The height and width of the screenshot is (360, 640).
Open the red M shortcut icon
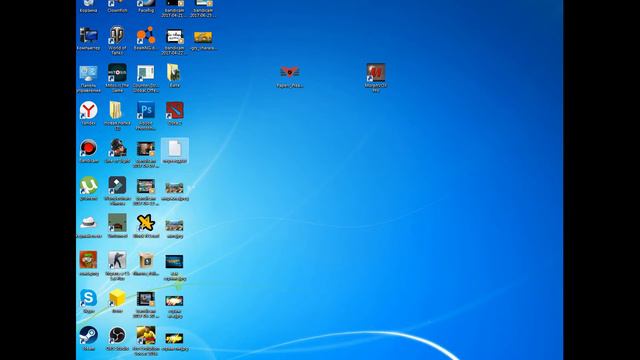click(376, 73)
